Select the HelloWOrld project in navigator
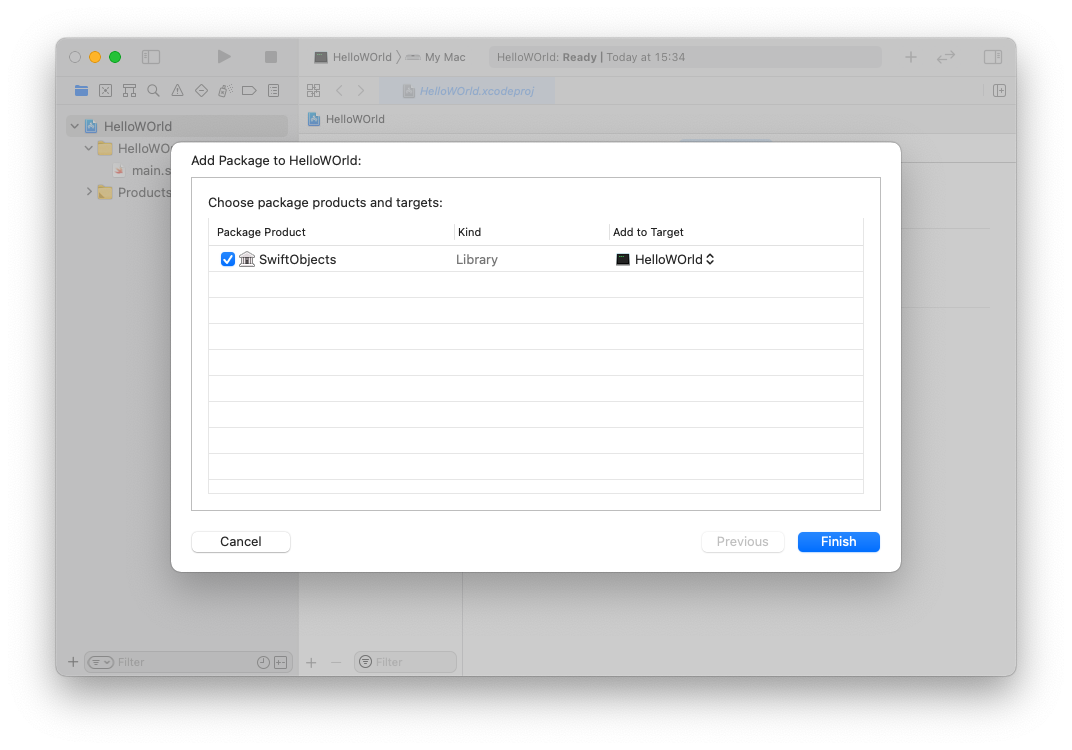 (x=178, y=126)
